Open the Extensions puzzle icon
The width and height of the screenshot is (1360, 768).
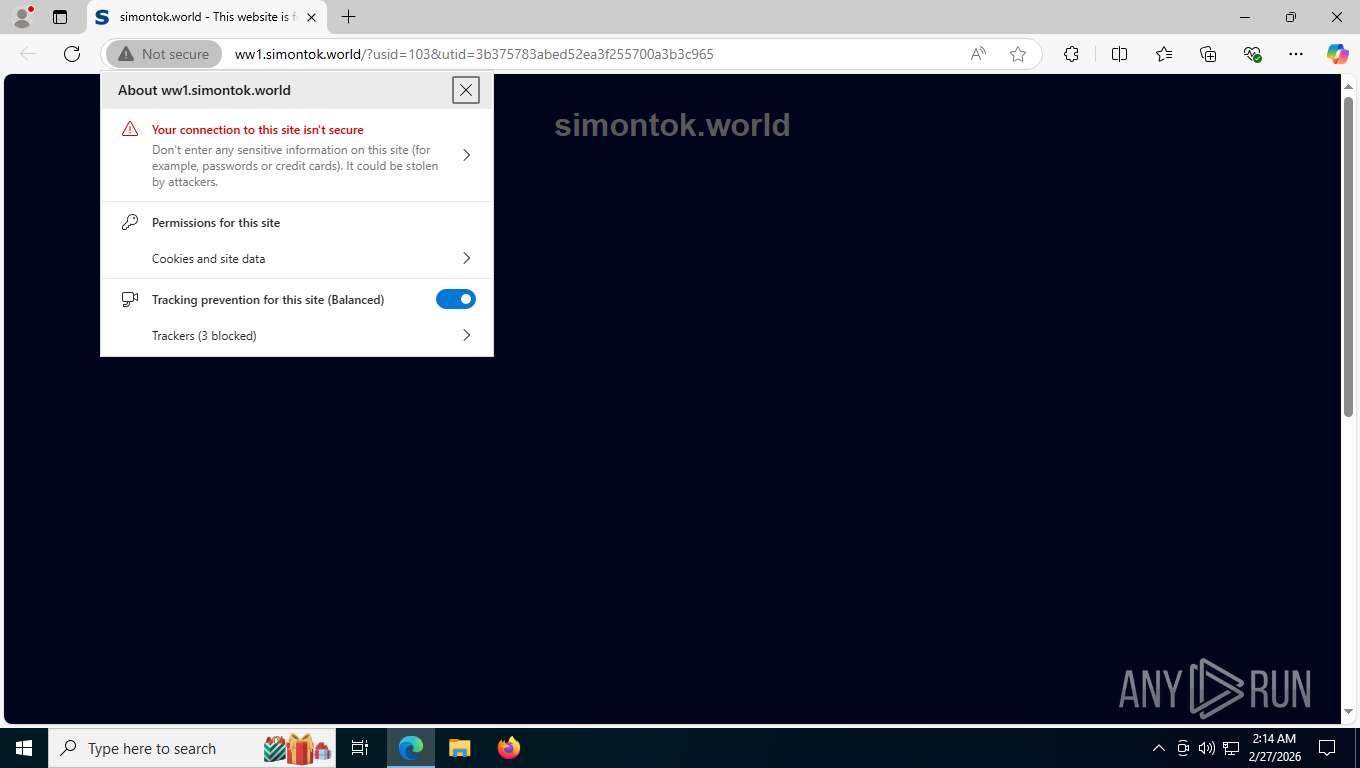click(1072, 54)
